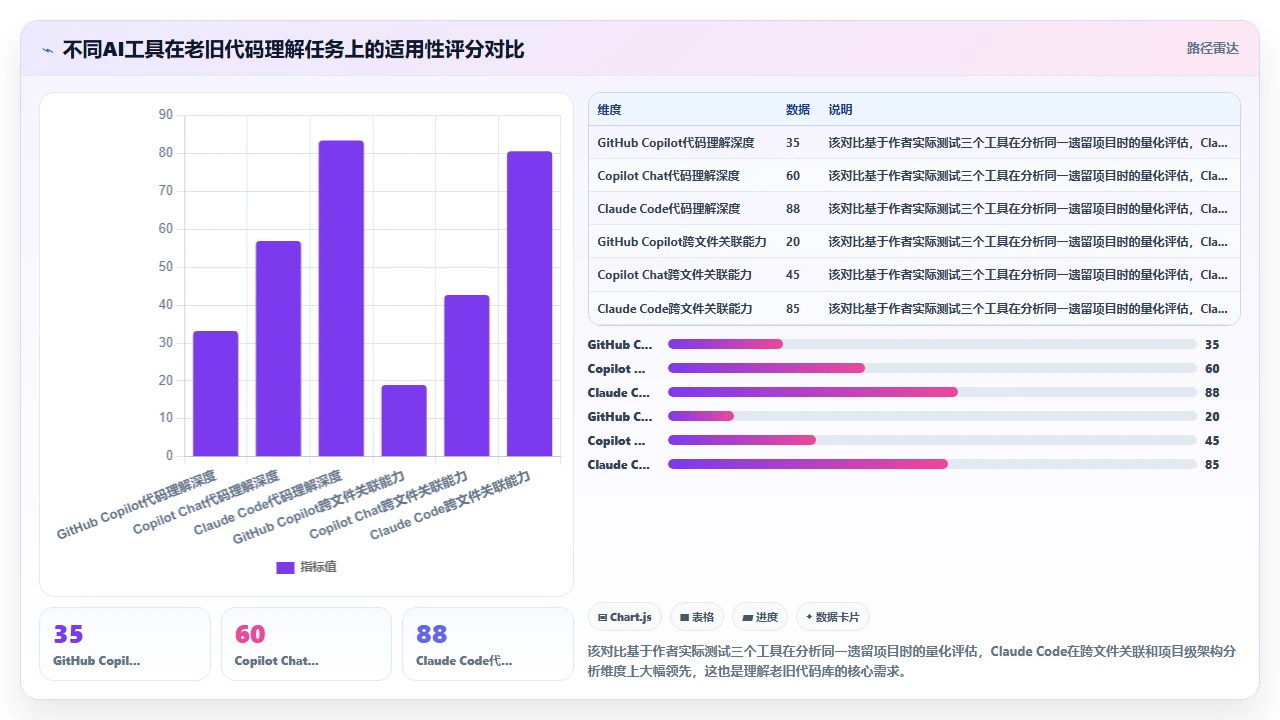The height and width of the screenshot is (720, 1280).
Task: Select the 数据卡片 tag chip
Action: (833, 617)
